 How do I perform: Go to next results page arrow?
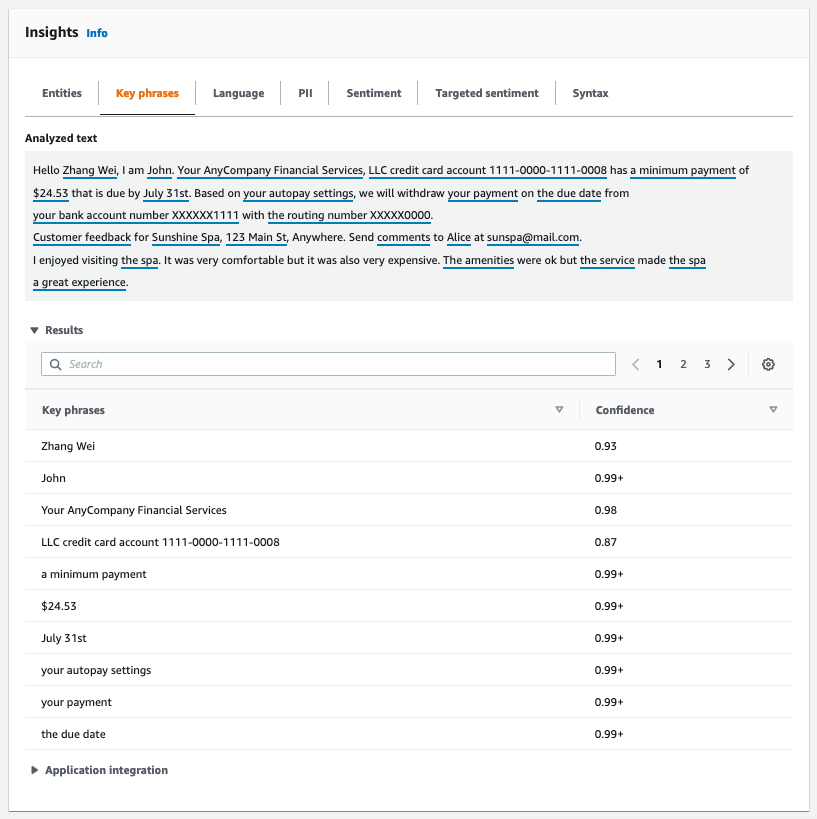coord(731,364)
